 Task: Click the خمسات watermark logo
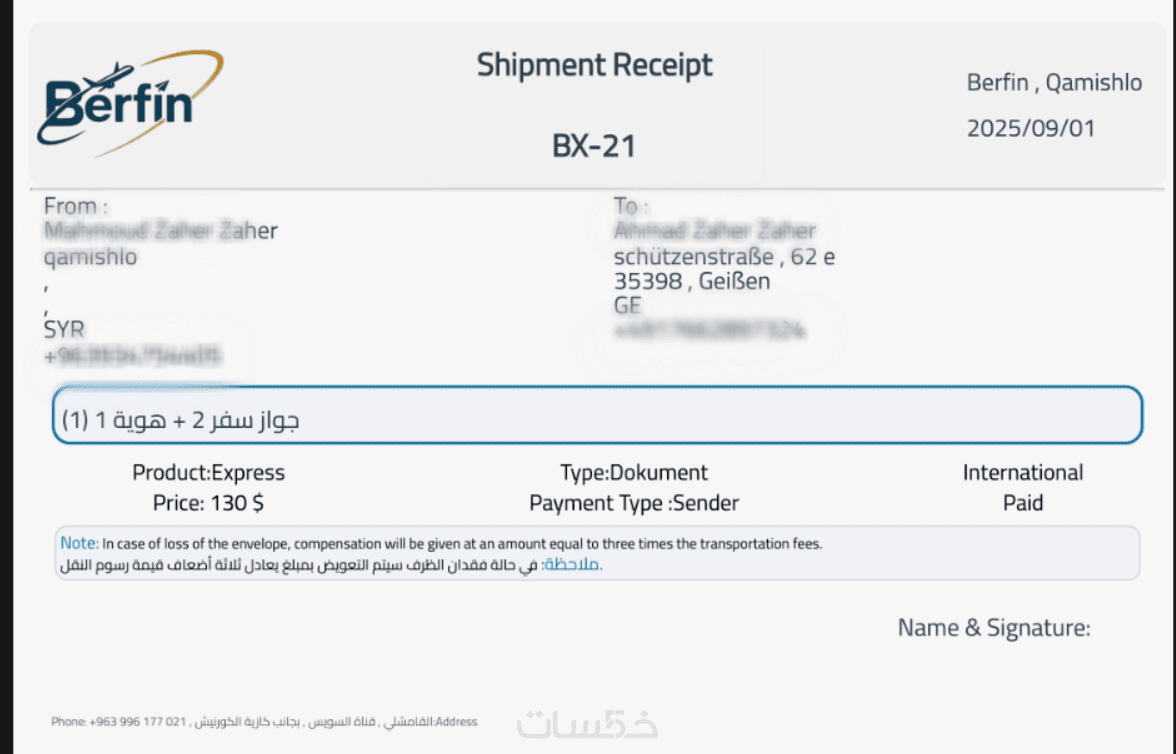click(587, 723)
